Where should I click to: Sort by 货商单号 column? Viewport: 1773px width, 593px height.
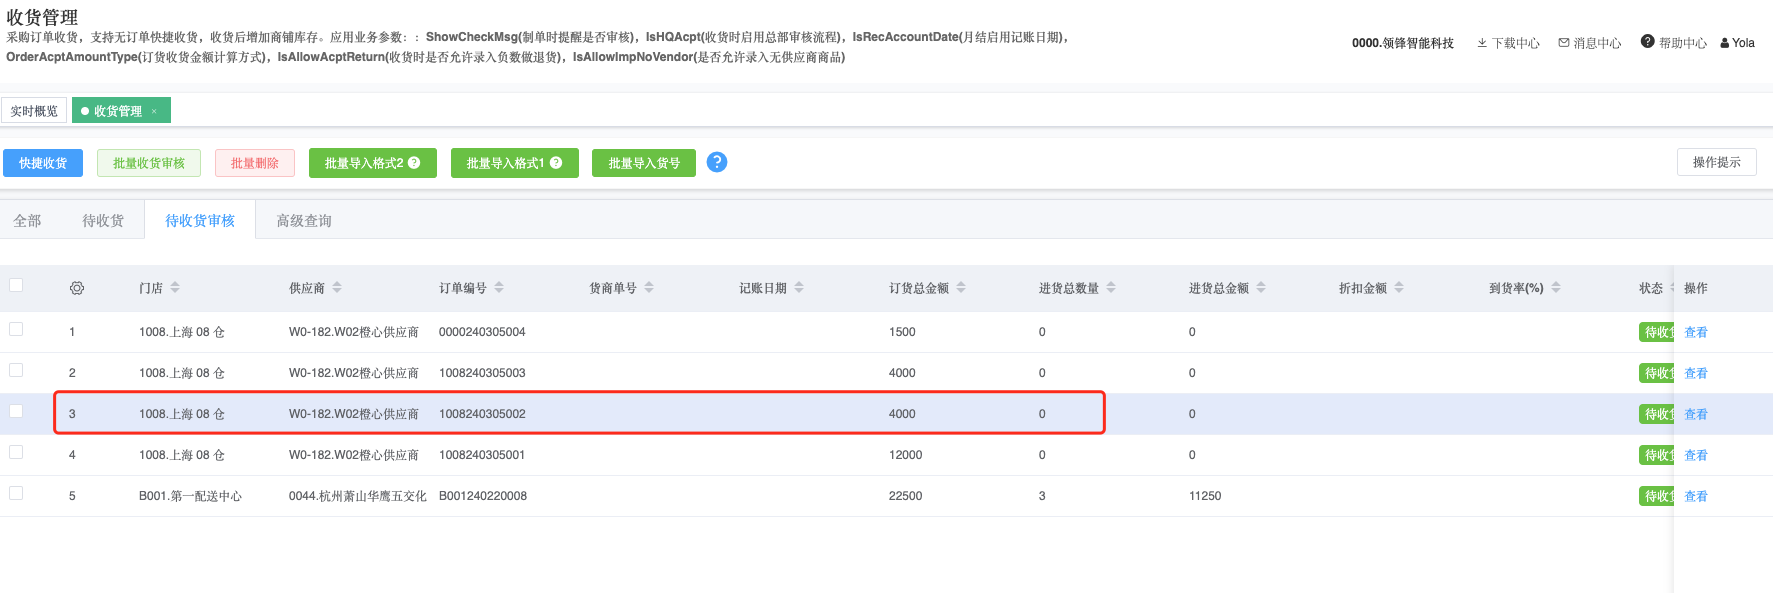(x=649, y=288)
